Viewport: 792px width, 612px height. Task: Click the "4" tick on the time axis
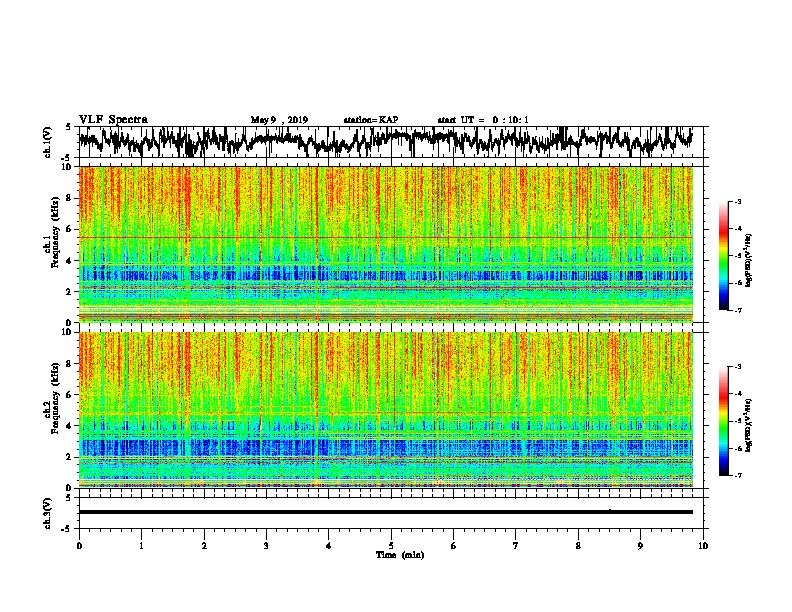pyautogui.click(x=329, y=546)
